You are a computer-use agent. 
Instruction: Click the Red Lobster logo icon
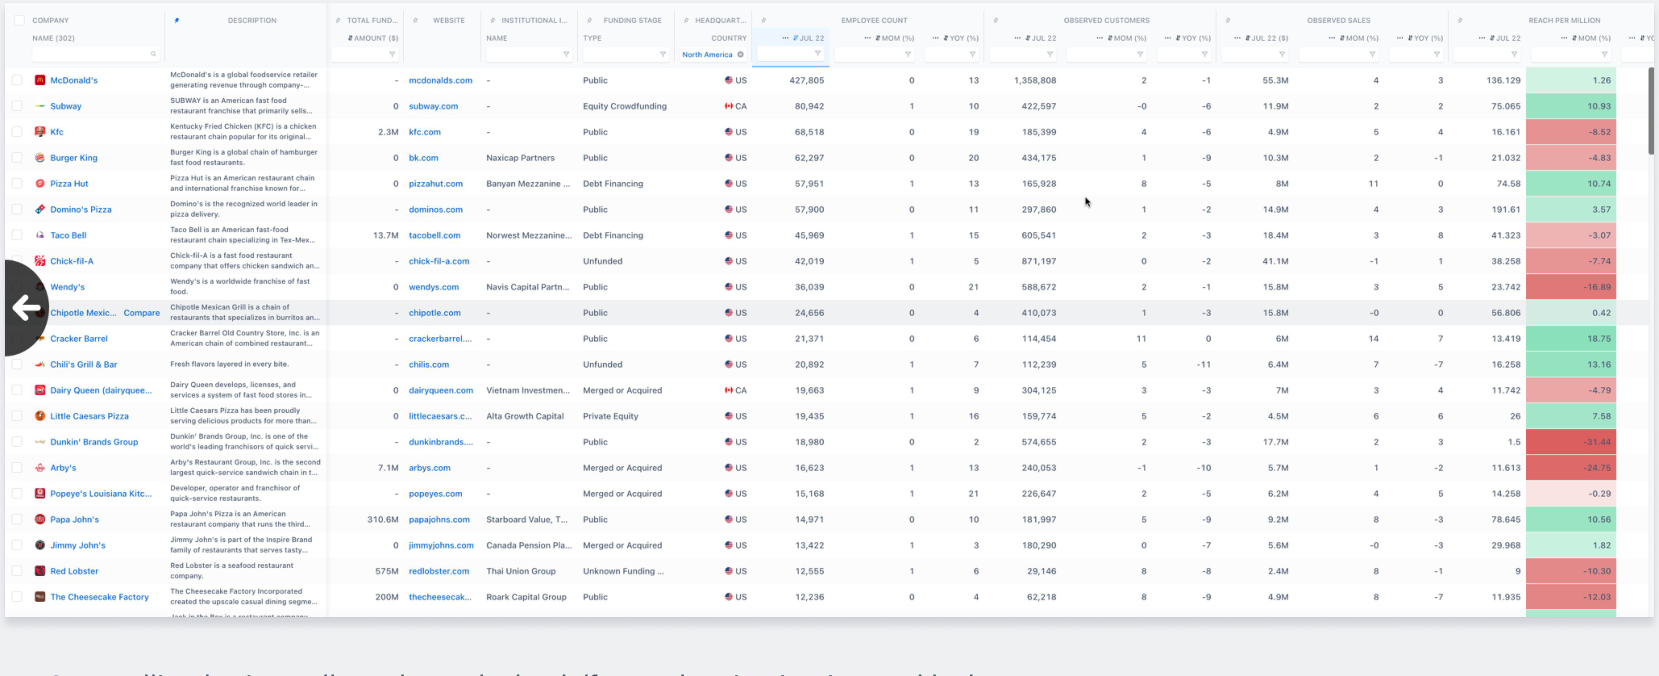tap(40, 571)
